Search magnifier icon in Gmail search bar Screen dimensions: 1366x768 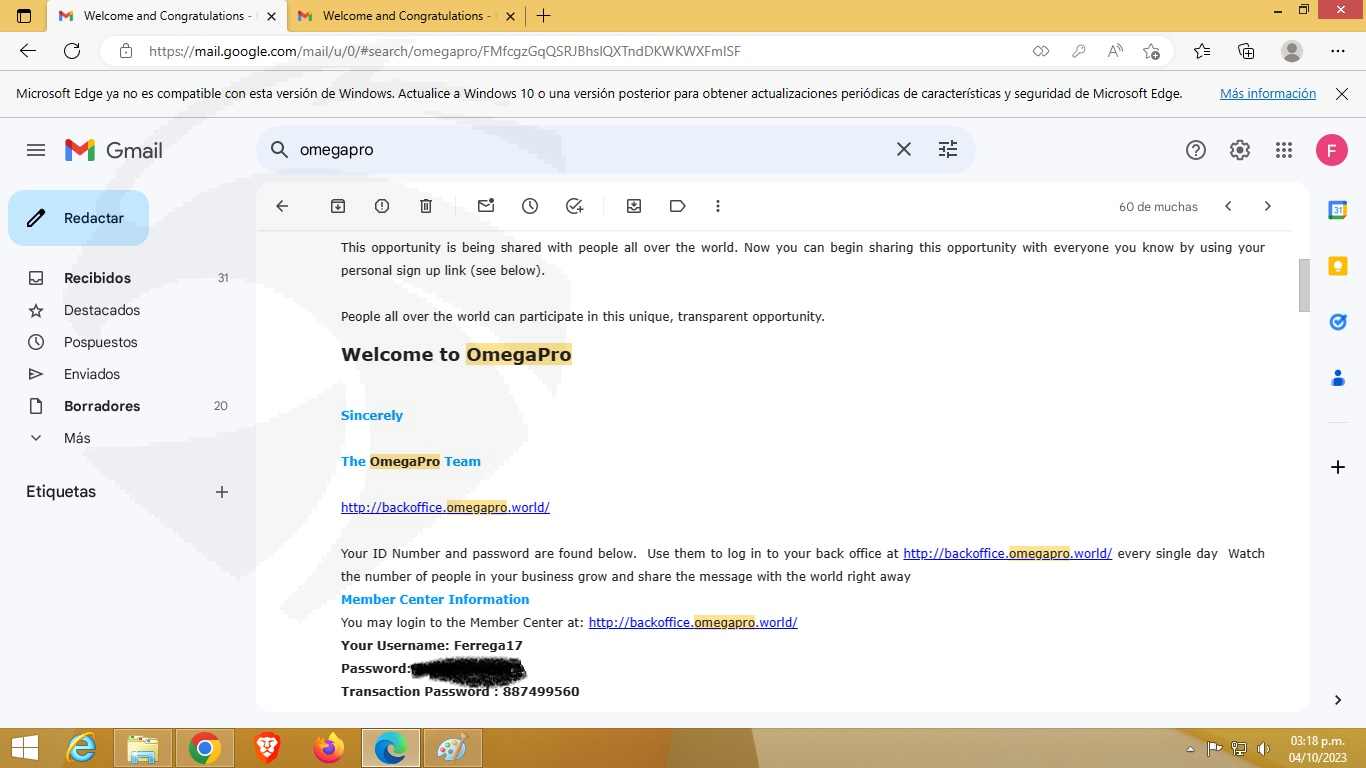coord(279,149)
